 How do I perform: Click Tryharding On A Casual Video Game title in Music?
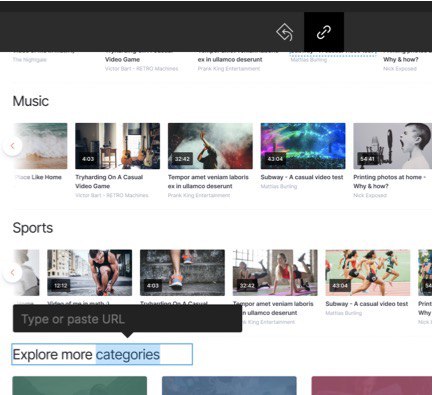pos(109,182)
